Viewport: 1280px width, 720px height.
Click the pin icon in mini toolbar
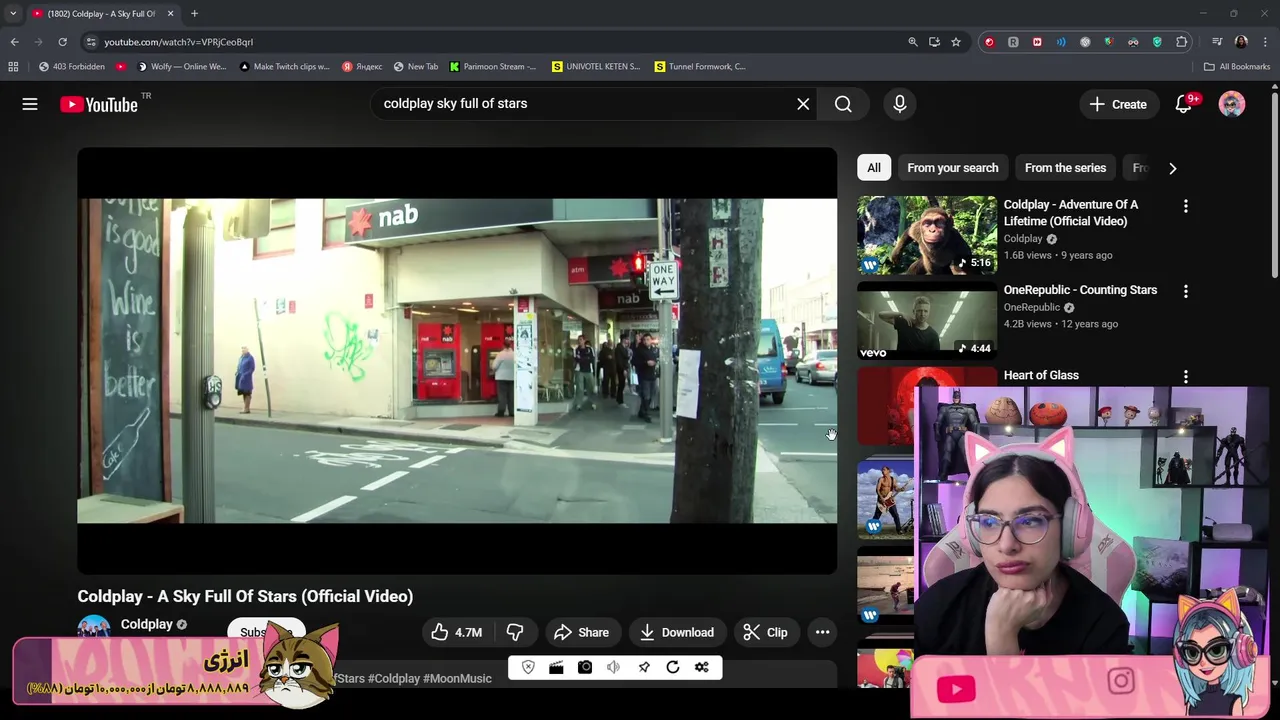[x=644, y=667]
